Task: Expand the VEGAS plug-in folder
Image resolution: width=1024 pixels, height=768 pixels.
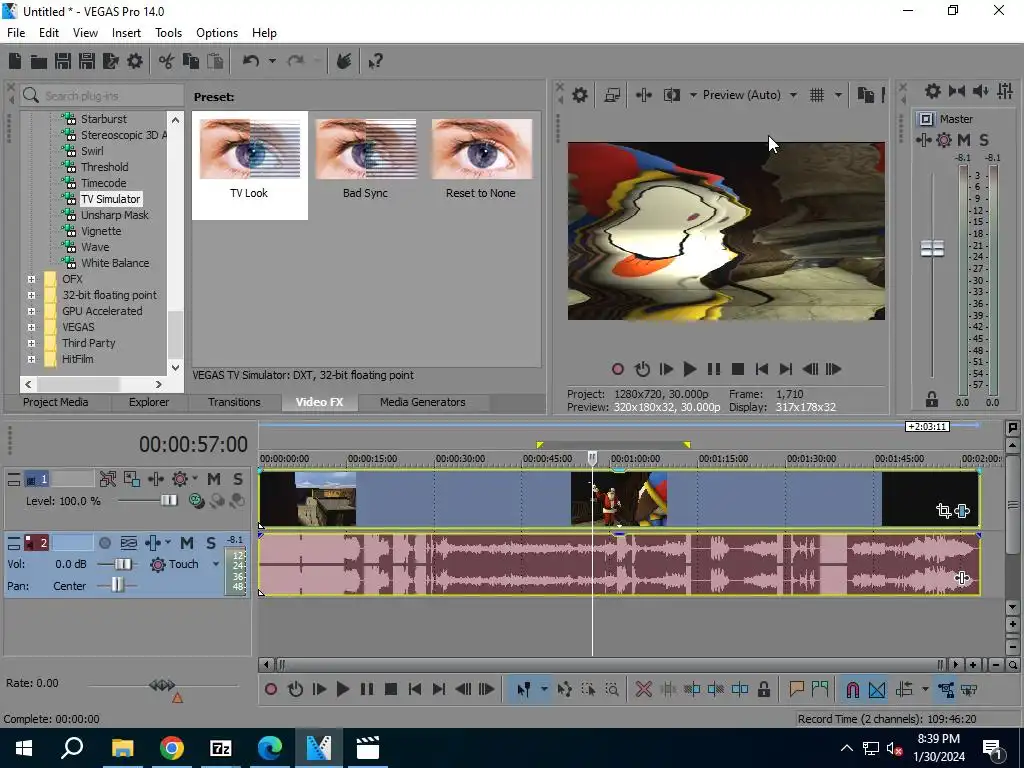Action: click(31, 327)
